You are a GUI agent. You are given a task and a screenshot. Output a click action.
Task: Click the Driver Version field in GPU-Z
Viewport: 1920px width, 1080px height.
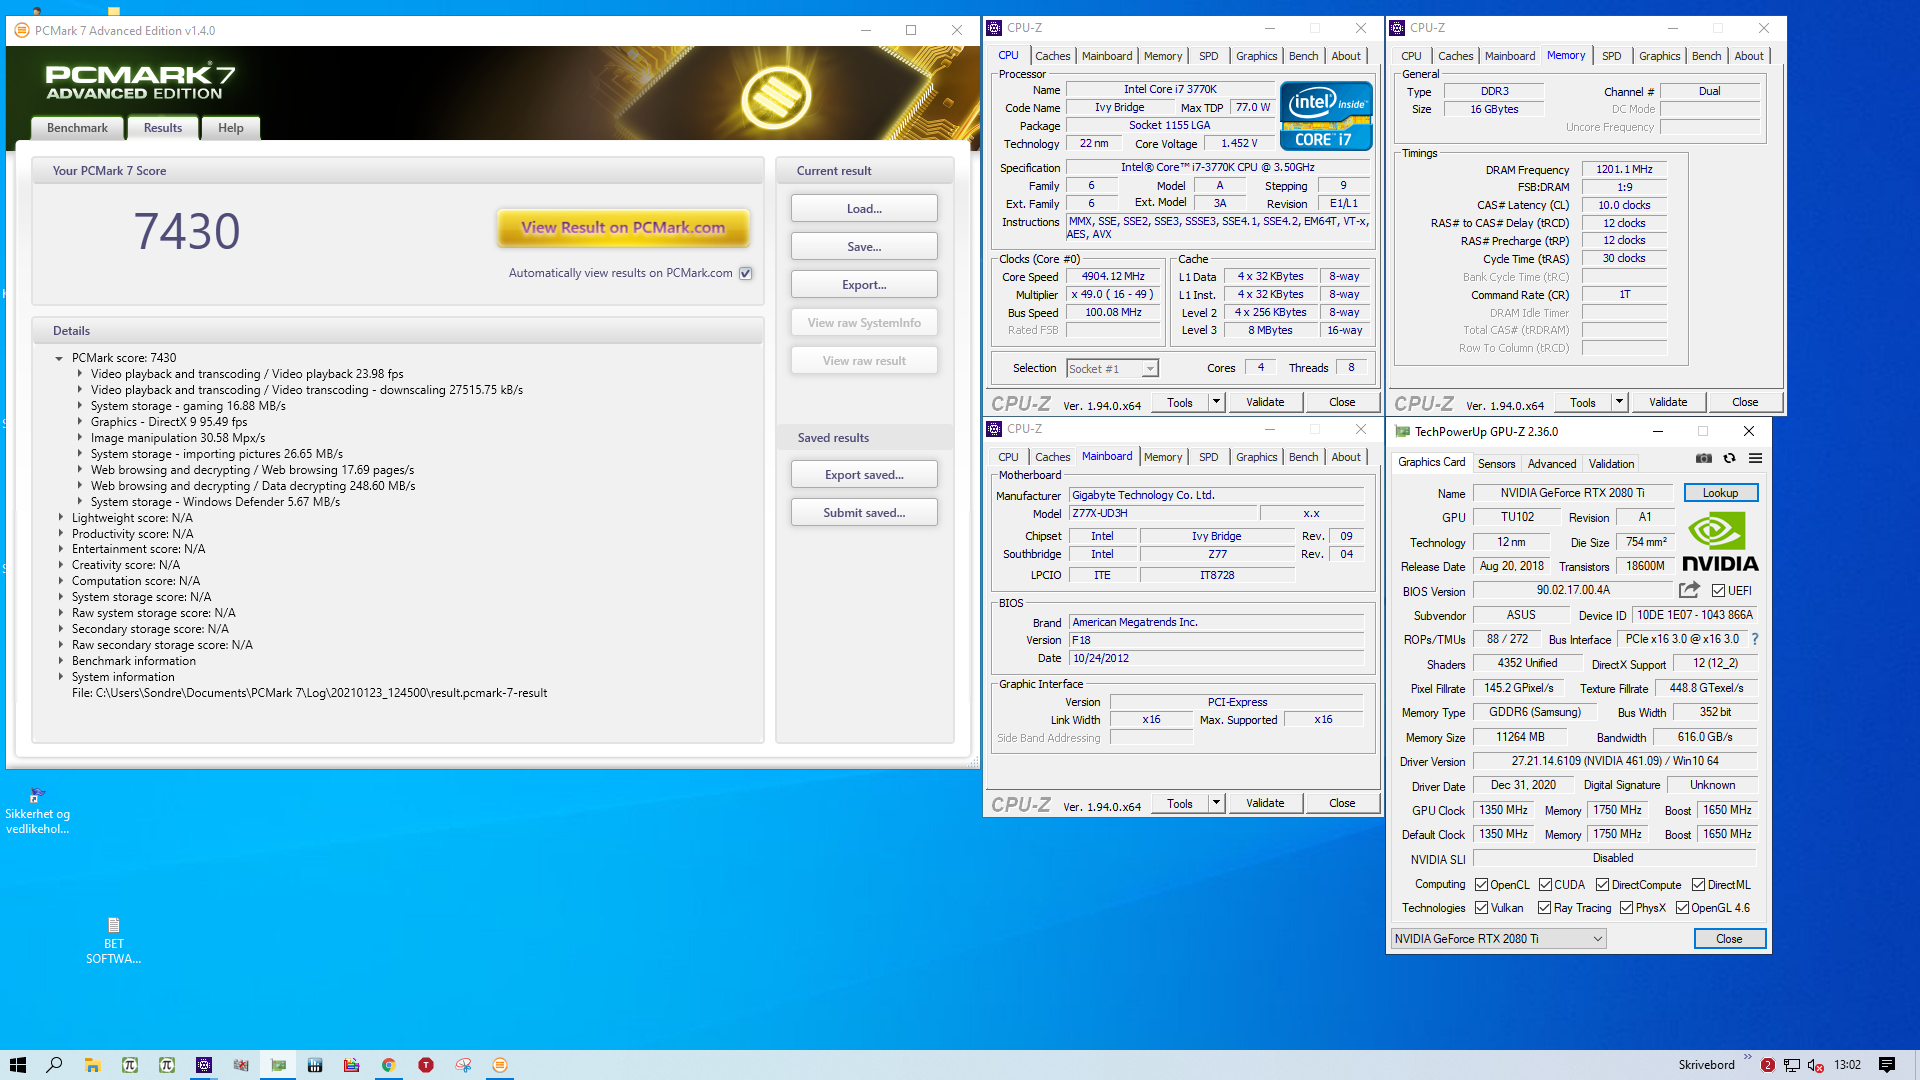point(1614,761)
